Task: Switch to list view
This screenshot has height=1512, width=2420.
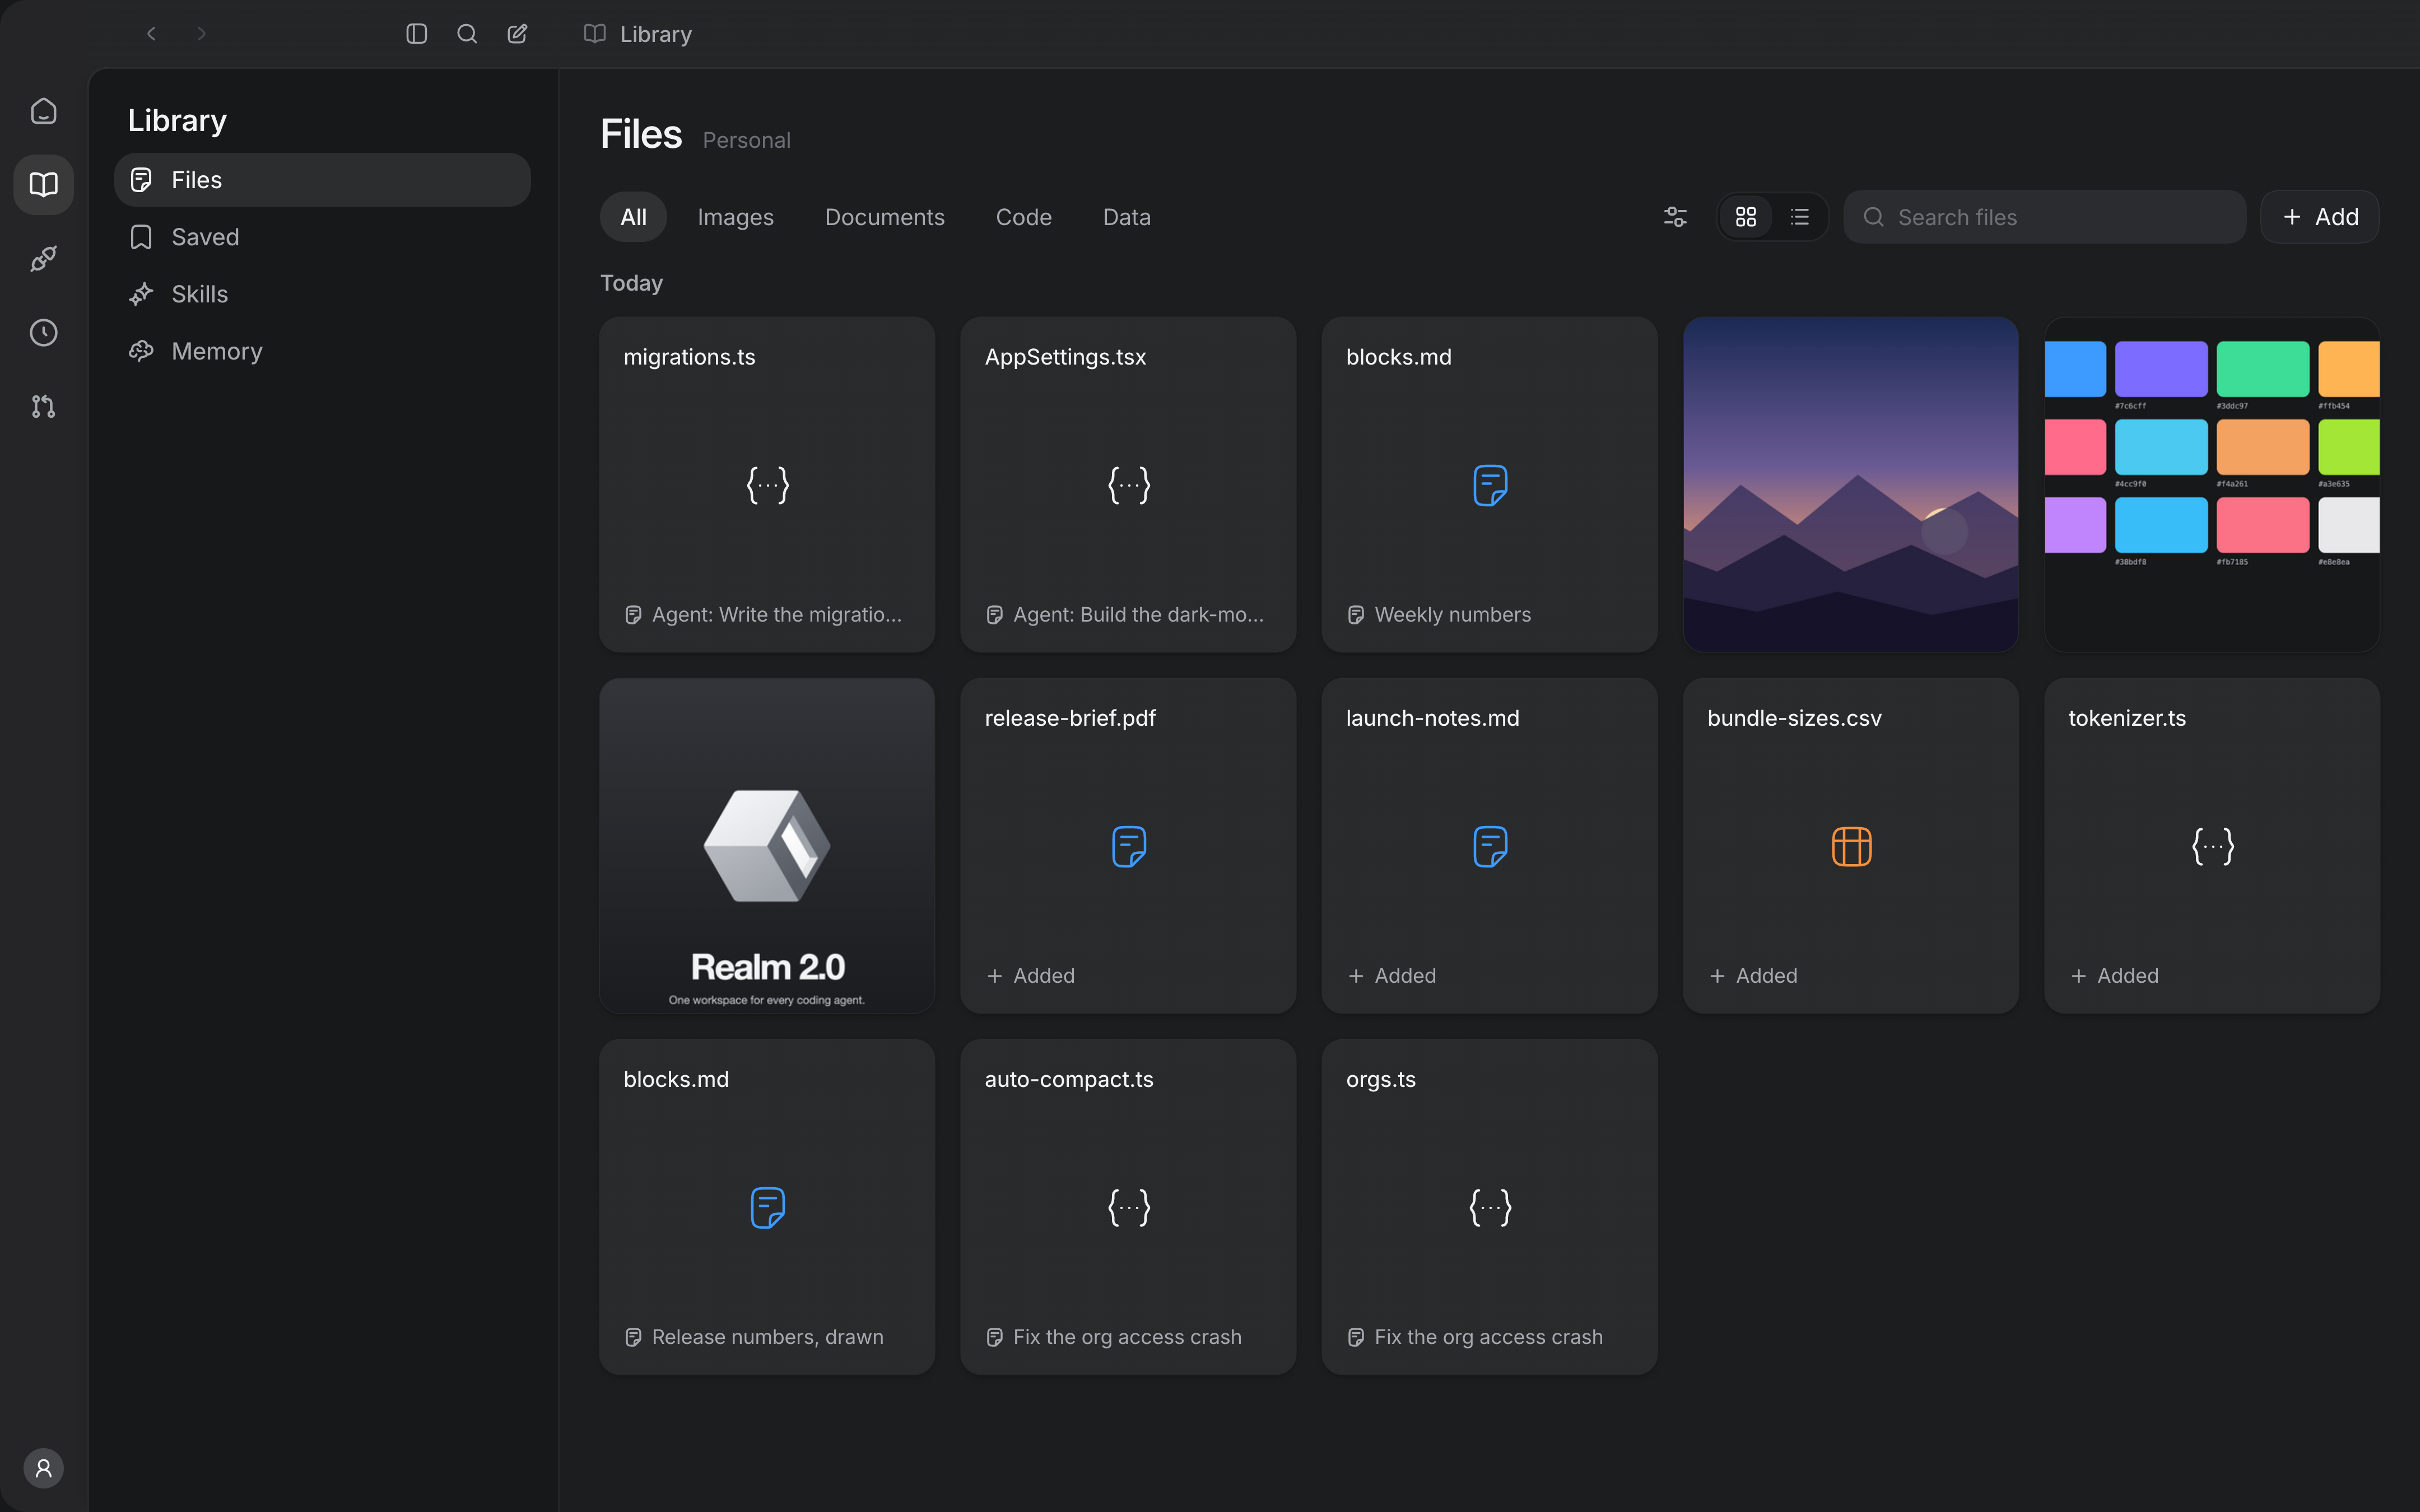Action: [x=1800, y=217]
